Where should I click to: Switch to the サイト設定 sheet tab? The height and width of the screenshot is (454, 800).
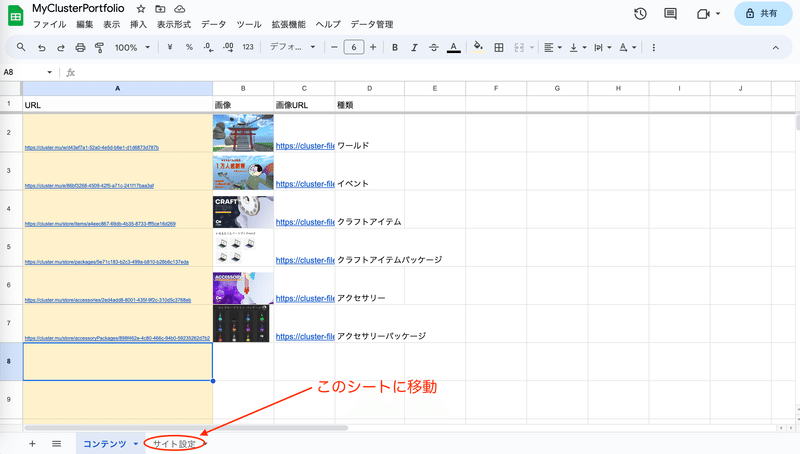point(174,444)
